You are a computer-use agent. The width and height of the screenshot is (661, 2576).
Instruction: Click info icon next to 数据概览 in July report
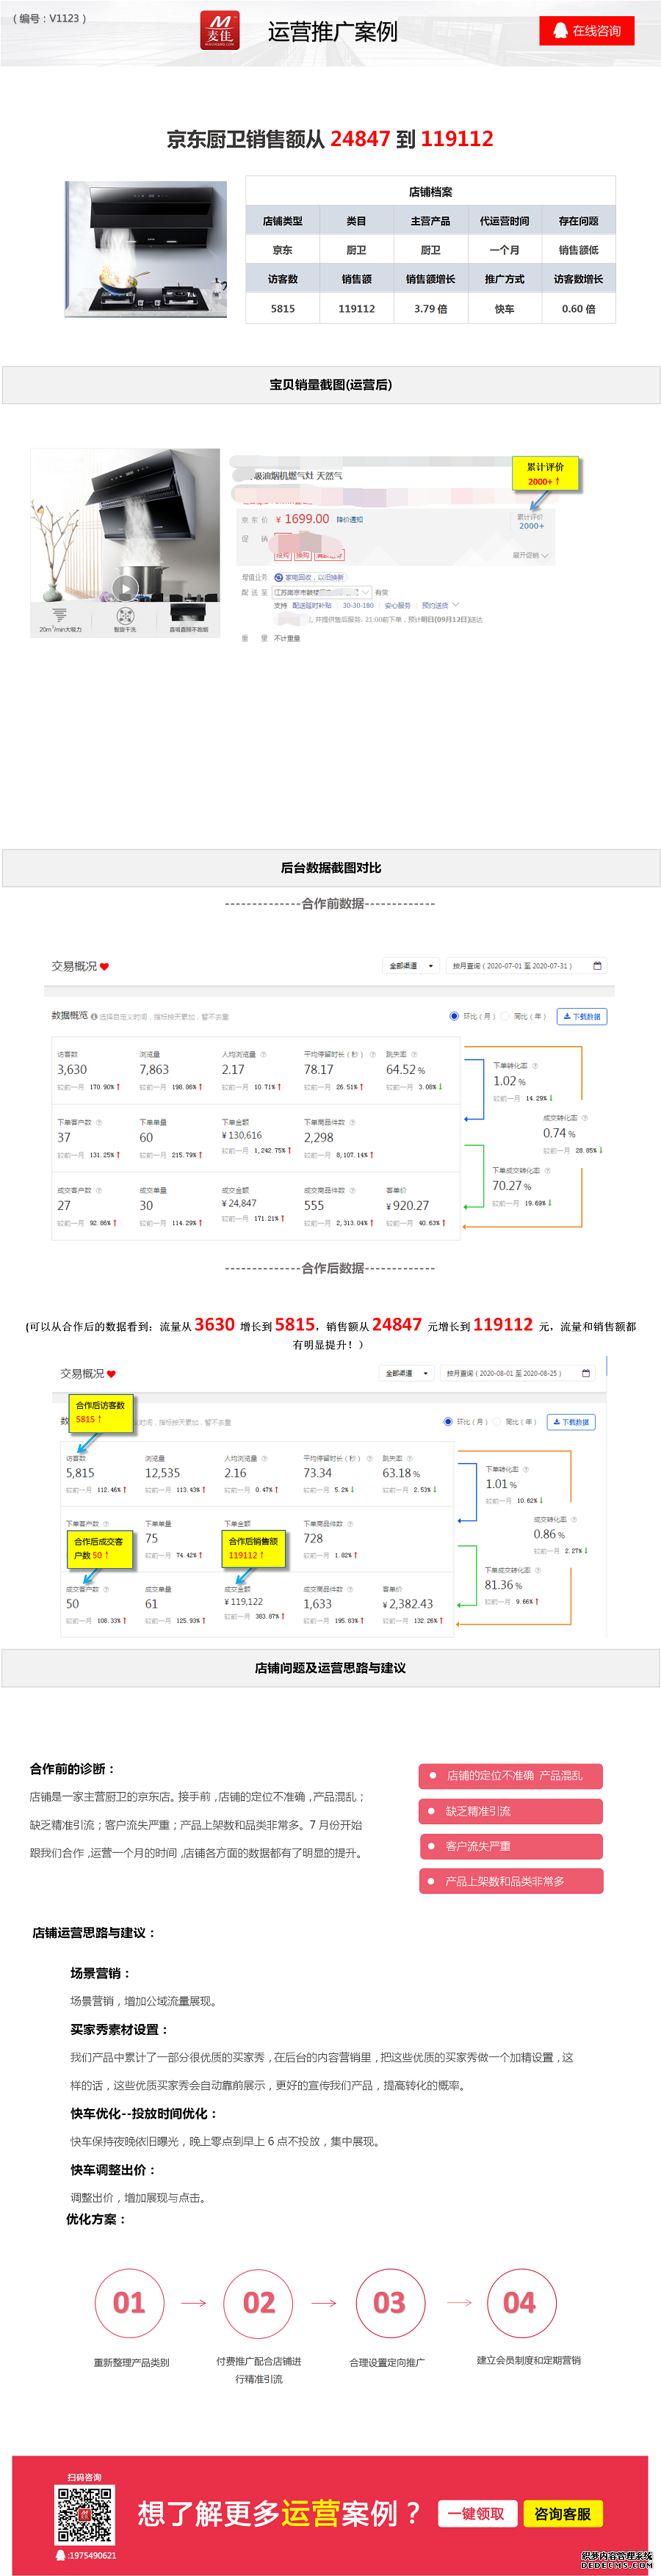tap(94, 1017)
